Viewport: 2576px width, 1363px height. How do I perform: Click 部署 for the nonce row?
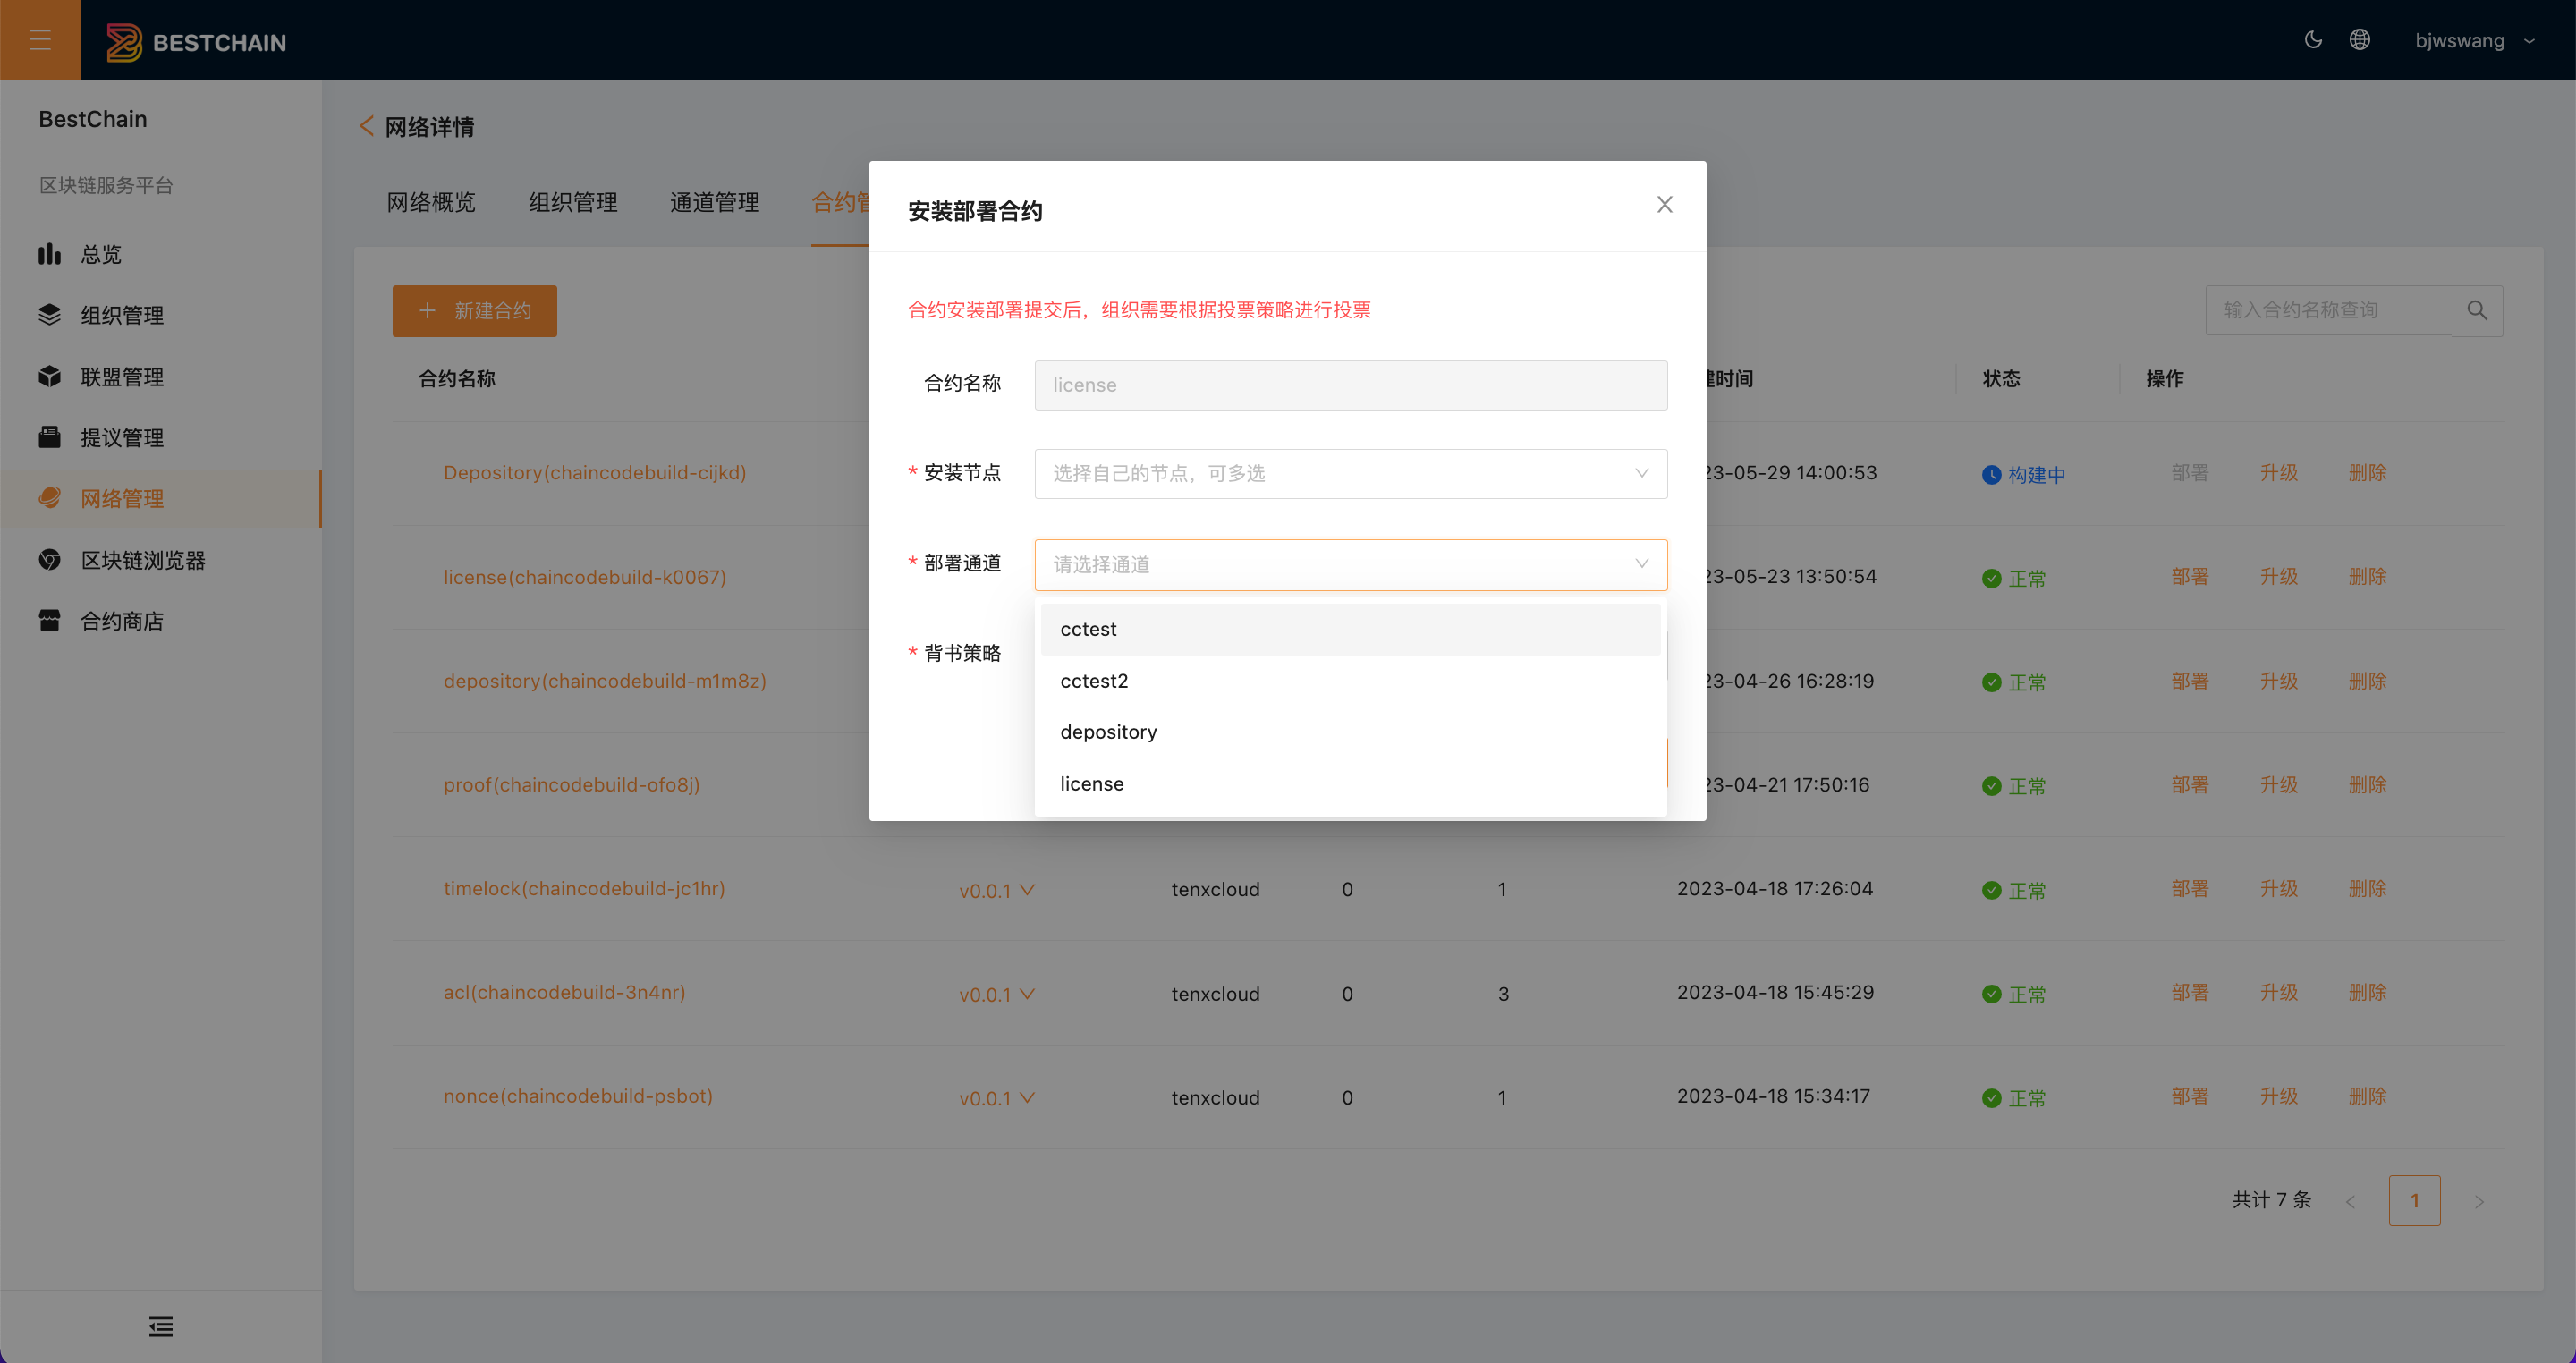(2190, 1097)
